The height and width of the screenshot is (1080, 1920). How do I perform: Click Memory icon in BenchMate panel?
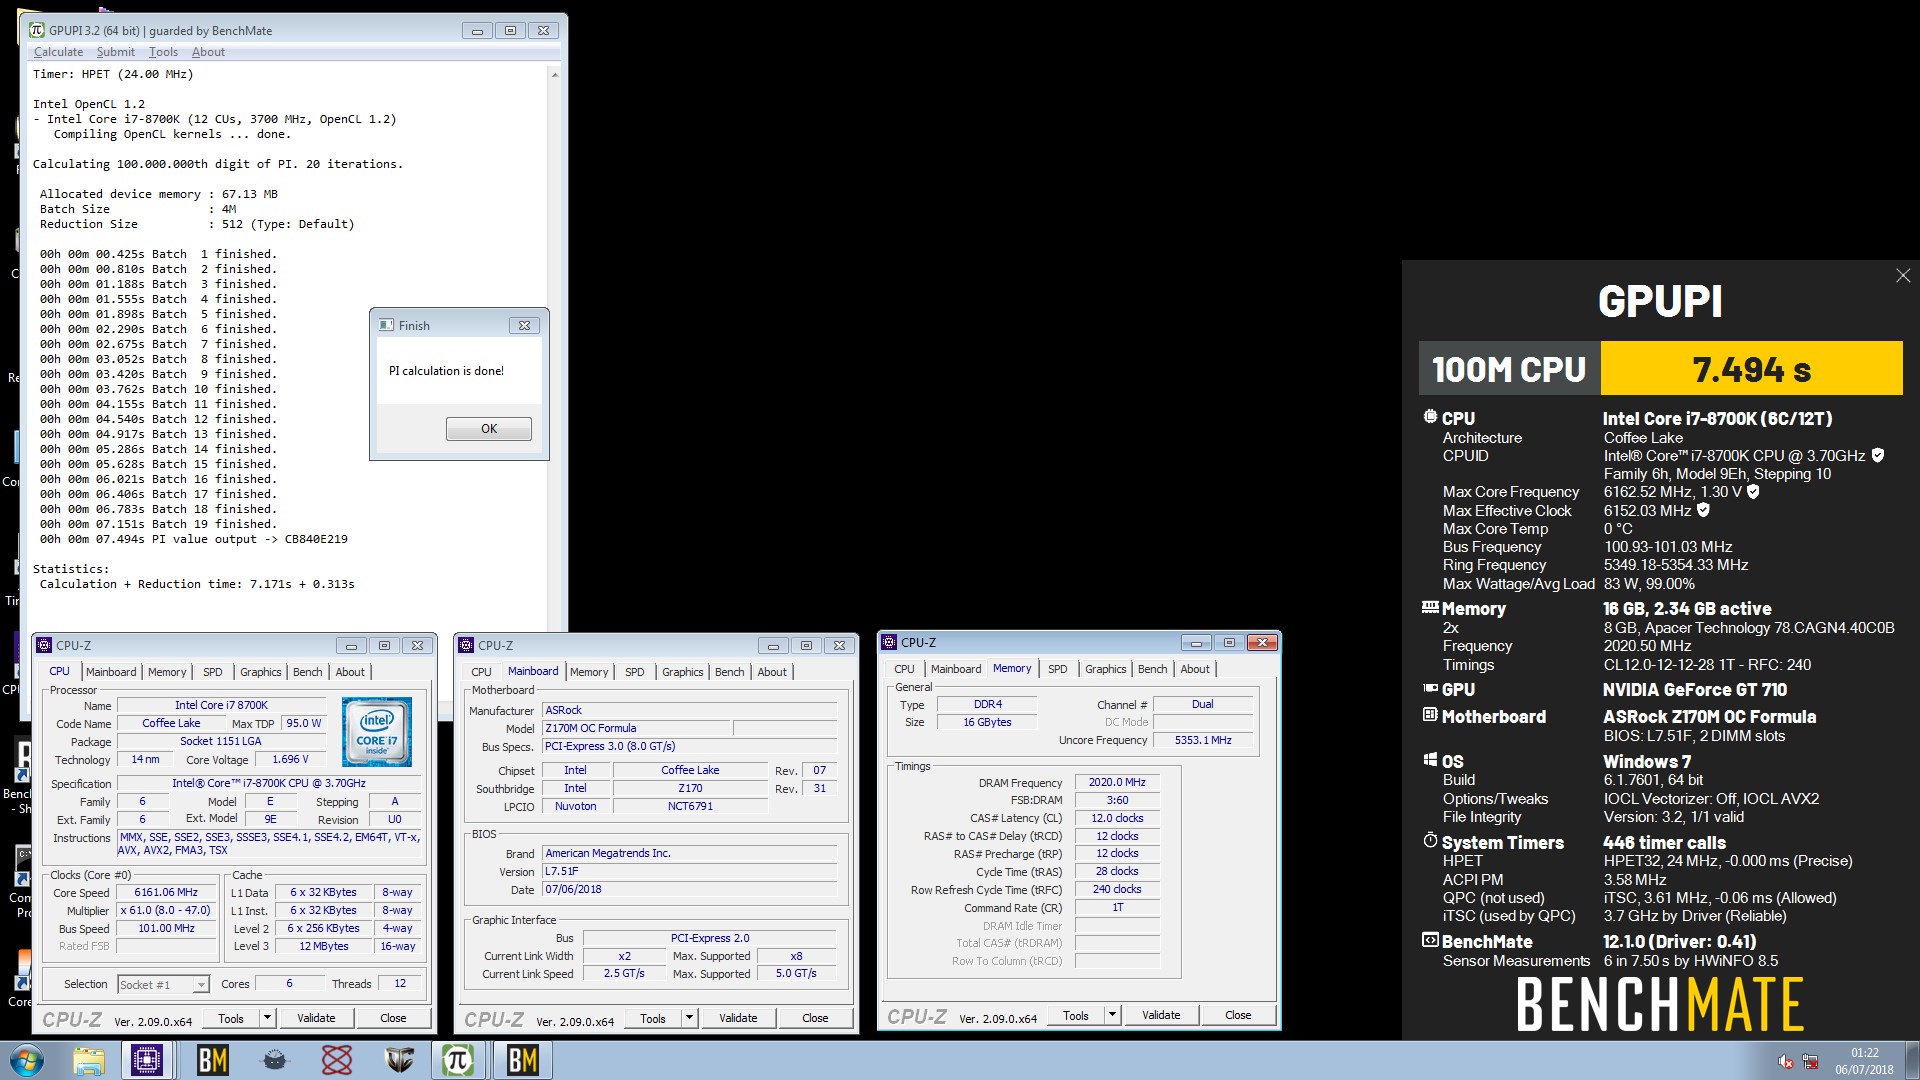(x=1430, y=607)
